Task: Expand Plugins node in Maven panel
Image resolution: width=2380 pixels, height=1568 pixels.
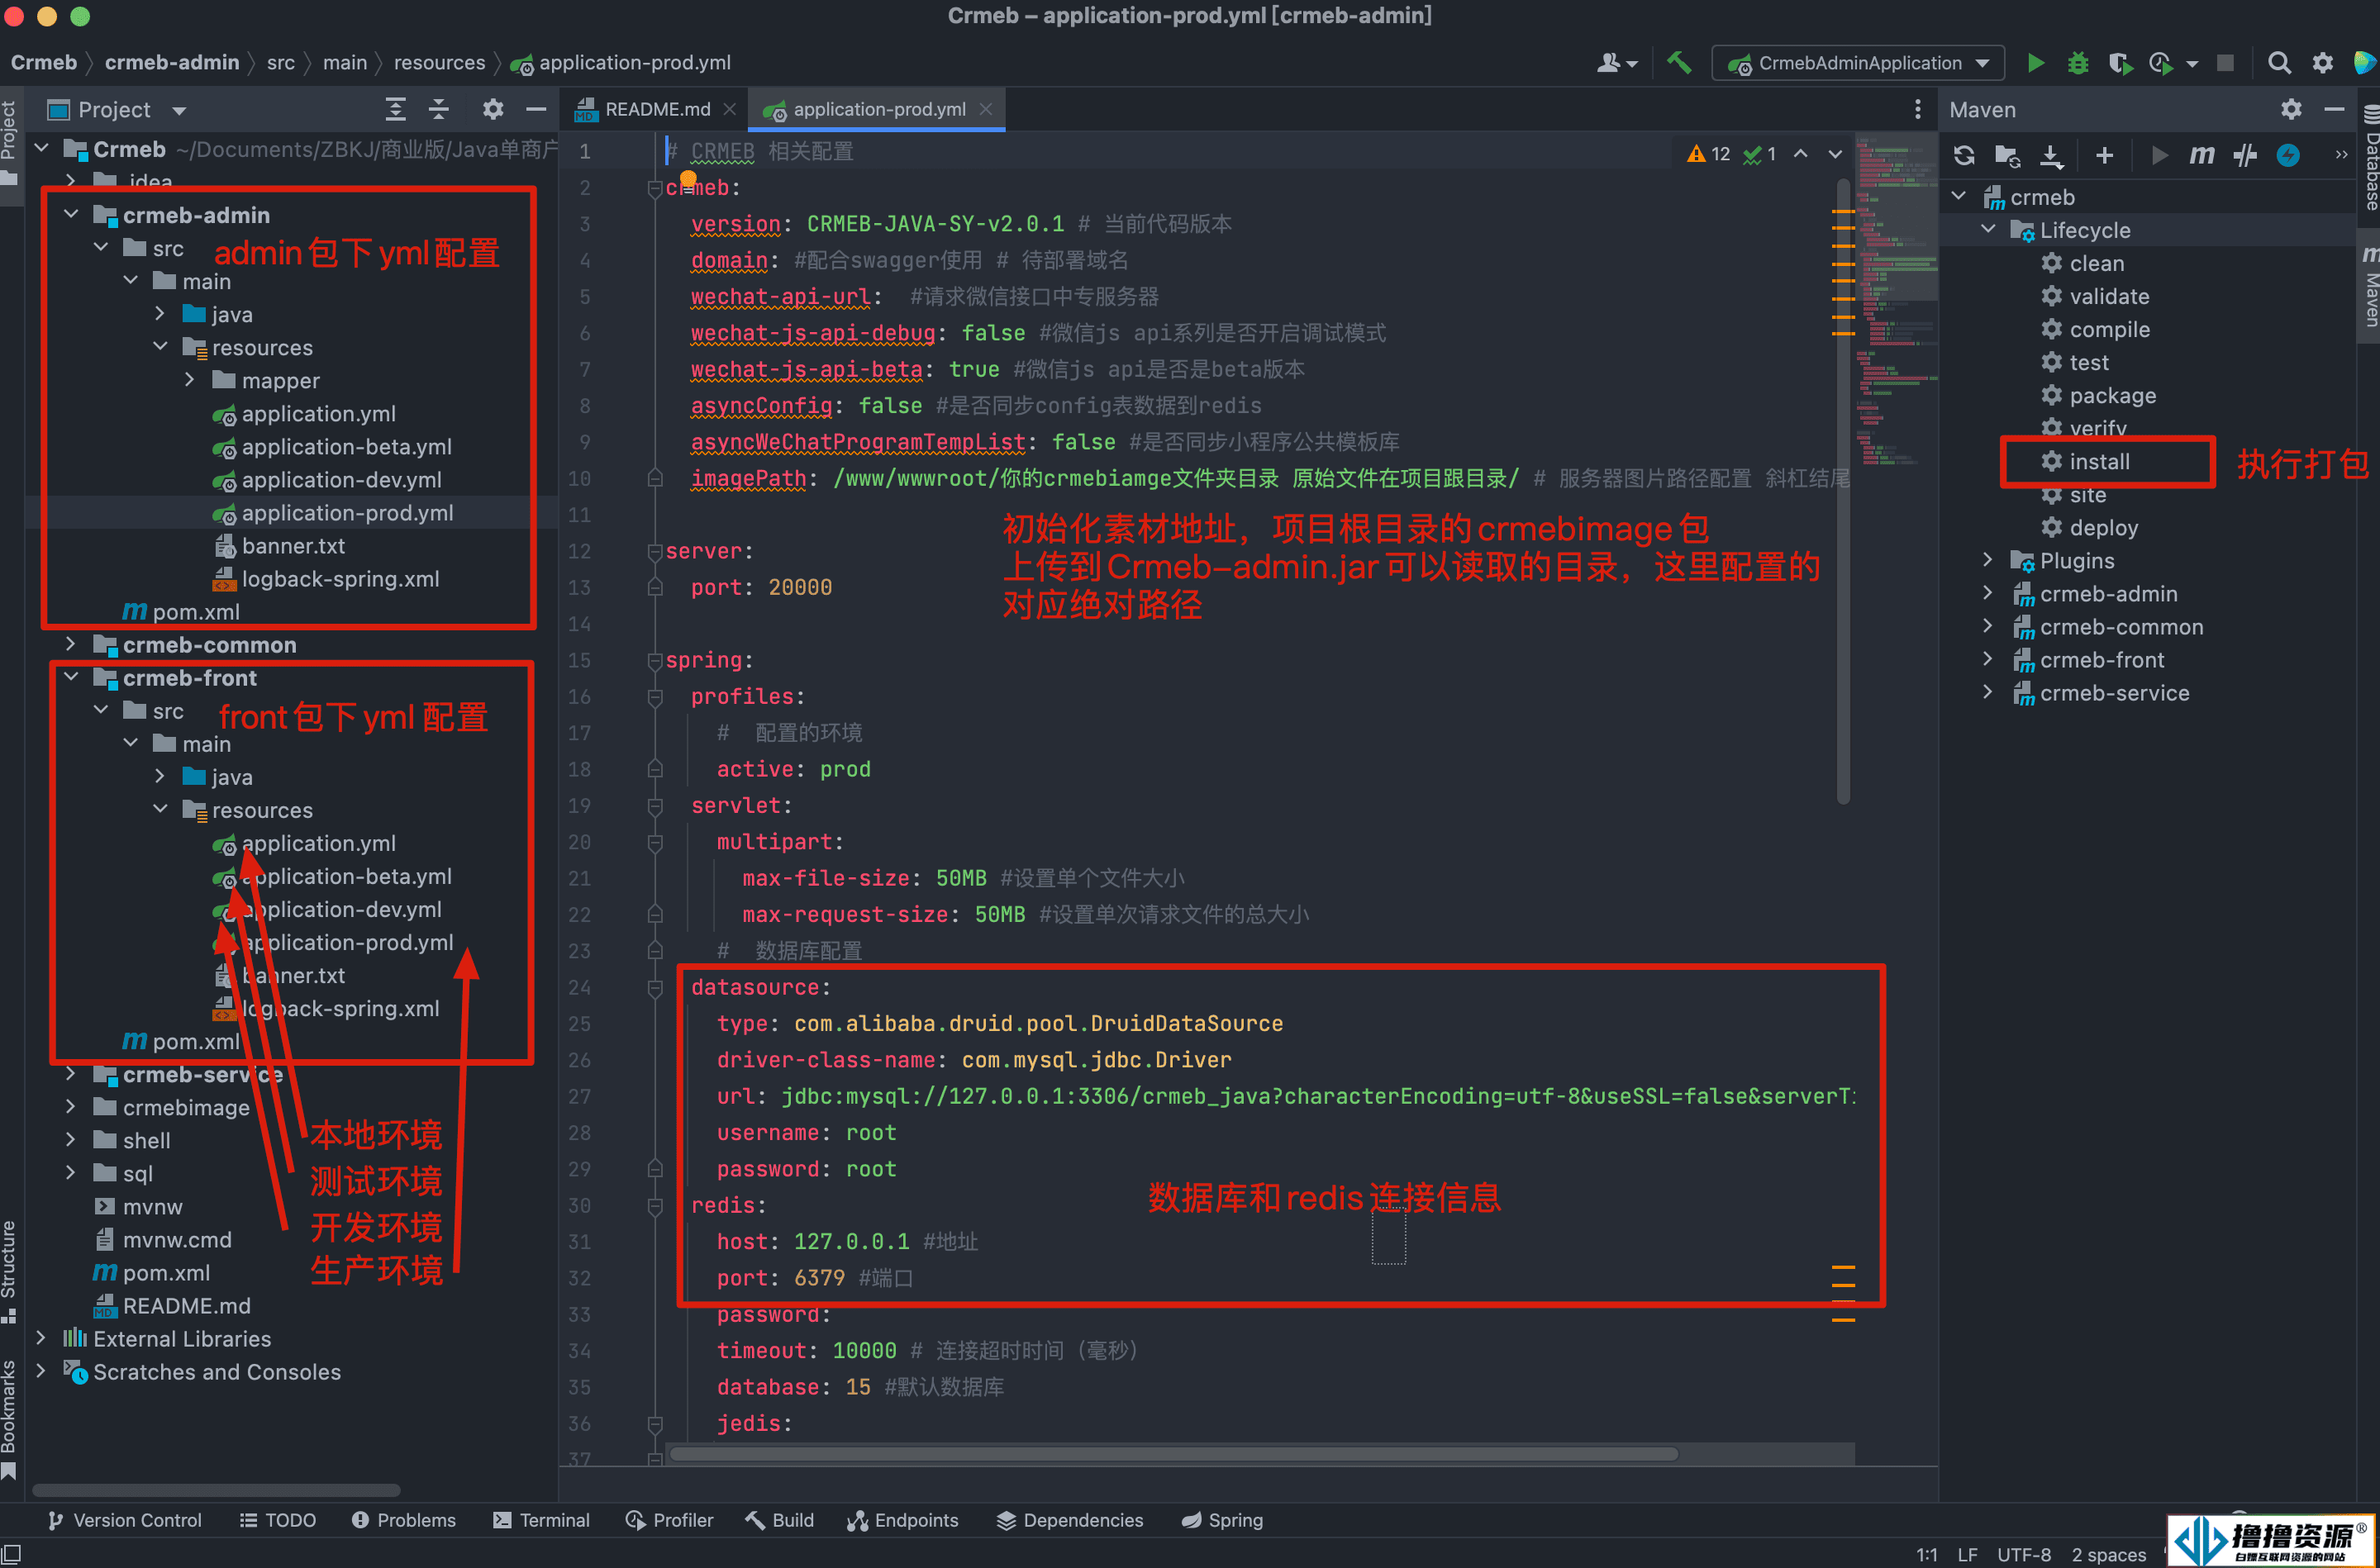Action: coord(1988,560)
